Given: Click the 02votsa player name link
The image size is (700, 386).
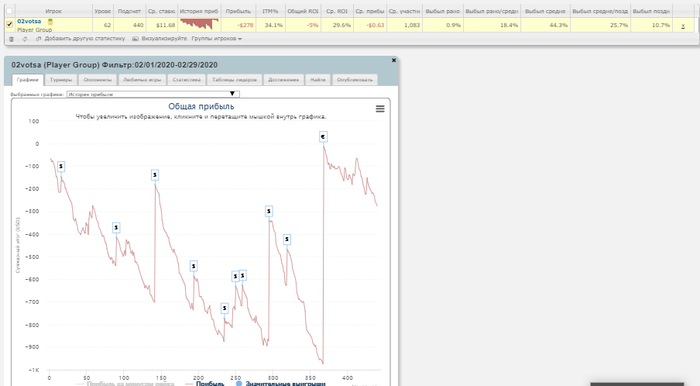Looking at the screenshot, I should pos(29,21).
